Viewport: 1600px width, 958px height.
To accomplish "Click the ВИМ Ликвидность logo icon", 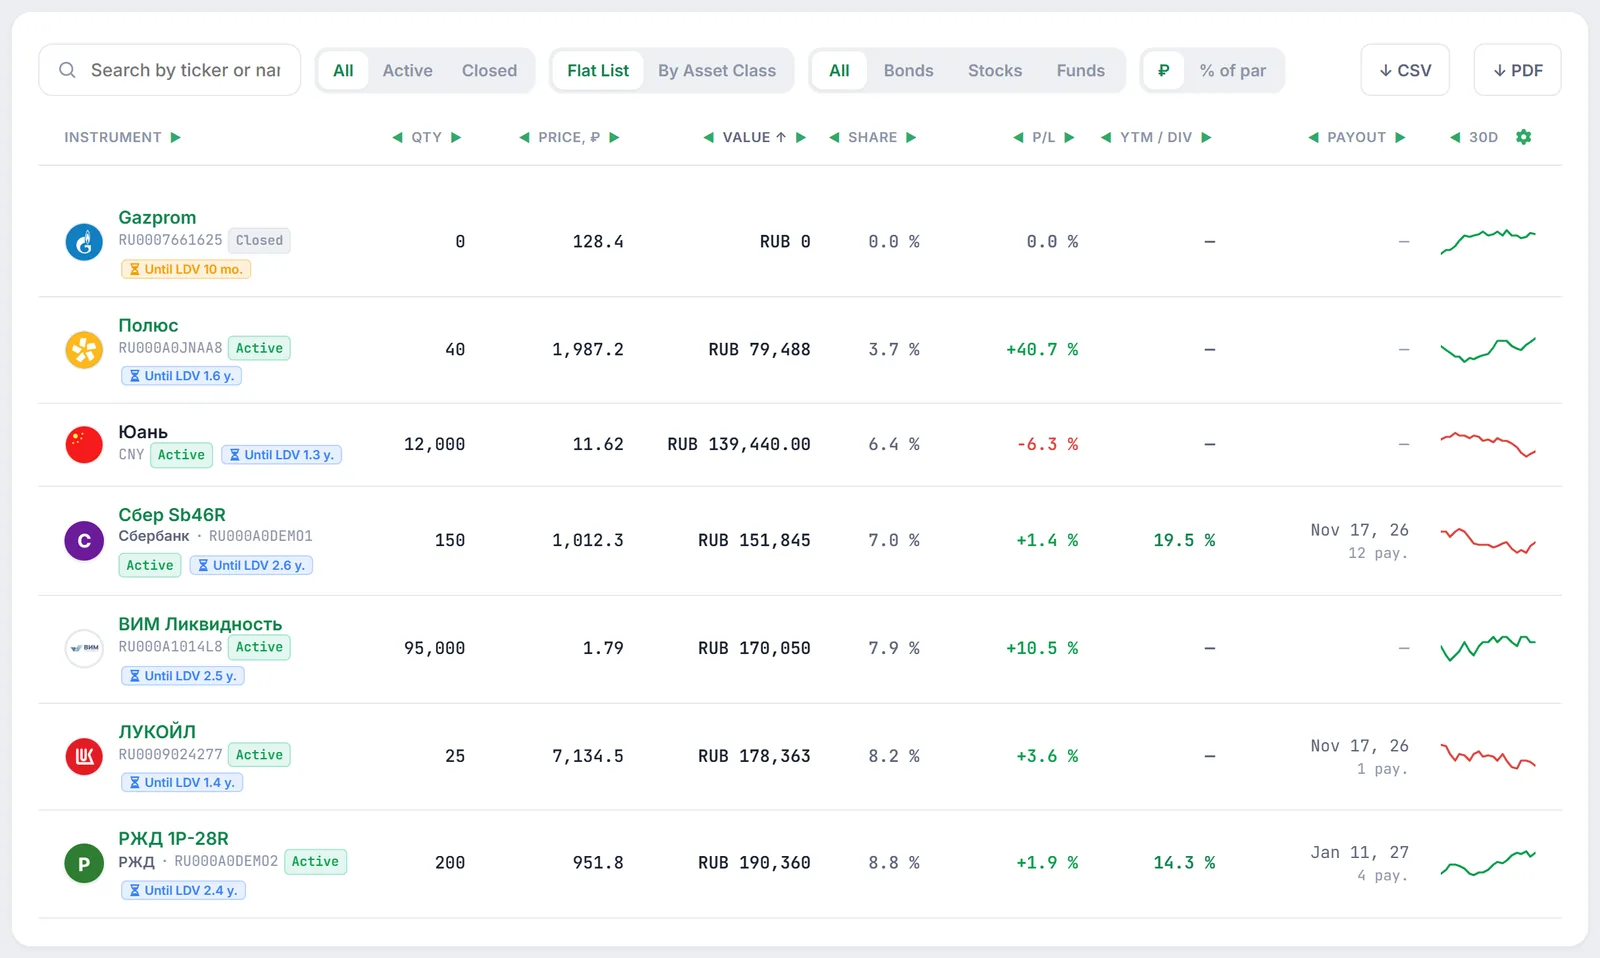I will [x=84, y=648].
